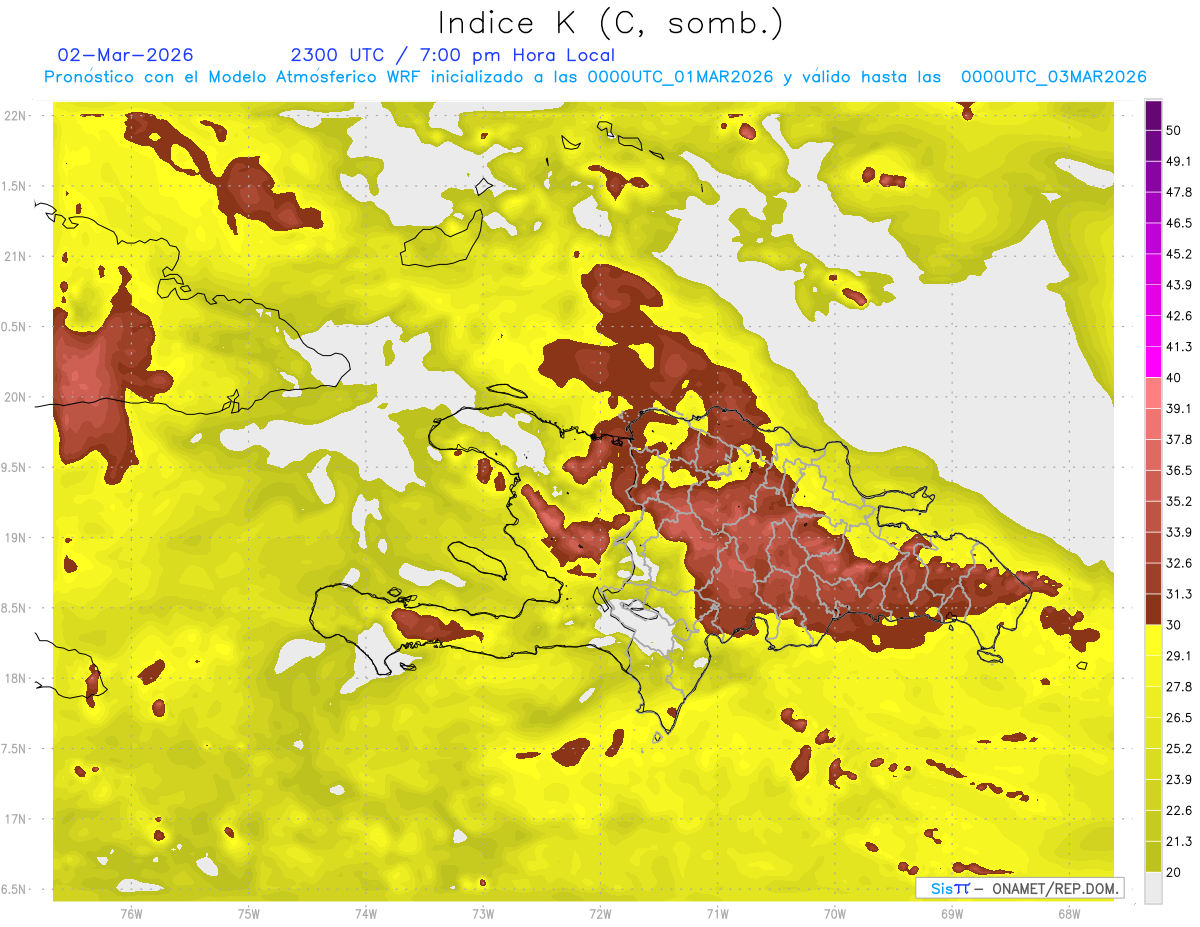The image size is (1200, 927).
Task: Pick the bright yellow swatch between 29.1 and 30
Action: click(x=1153, y=640)
